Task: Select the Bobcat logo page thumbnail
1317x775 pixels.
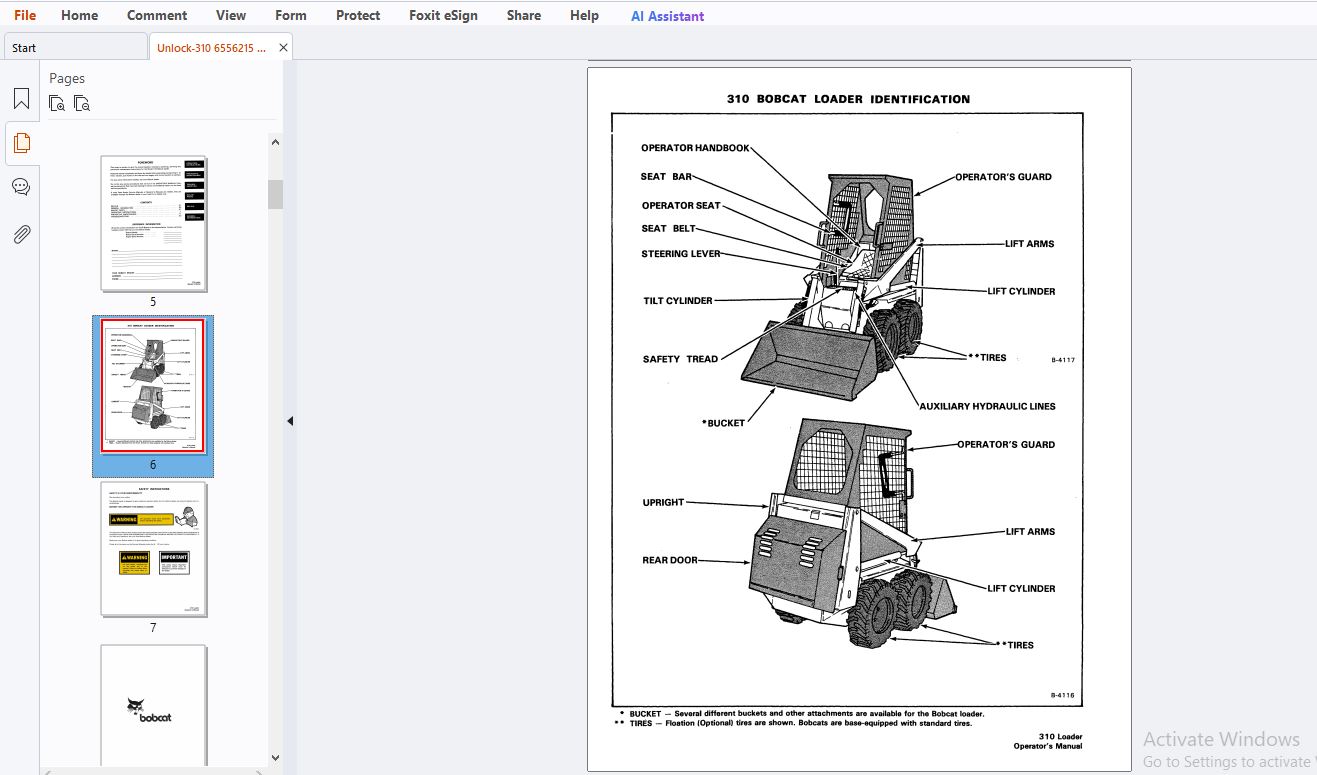Action: [x=153, y=706]
